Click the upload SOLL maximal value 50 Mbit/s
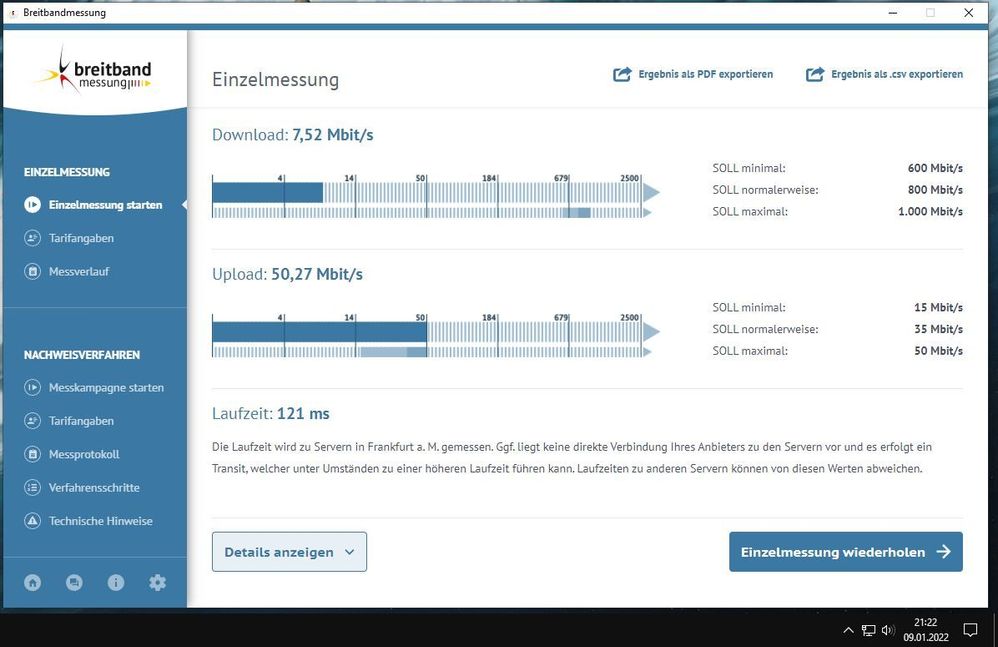This screenshot has width=998, height=647. coord(939,351)
